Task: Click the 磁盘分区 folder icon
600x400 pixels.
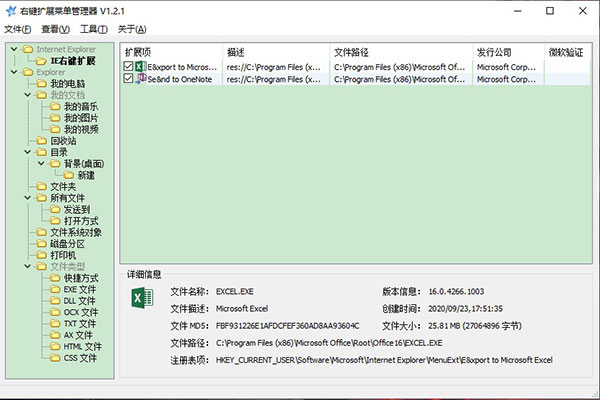Action: (x=41, y=243)
